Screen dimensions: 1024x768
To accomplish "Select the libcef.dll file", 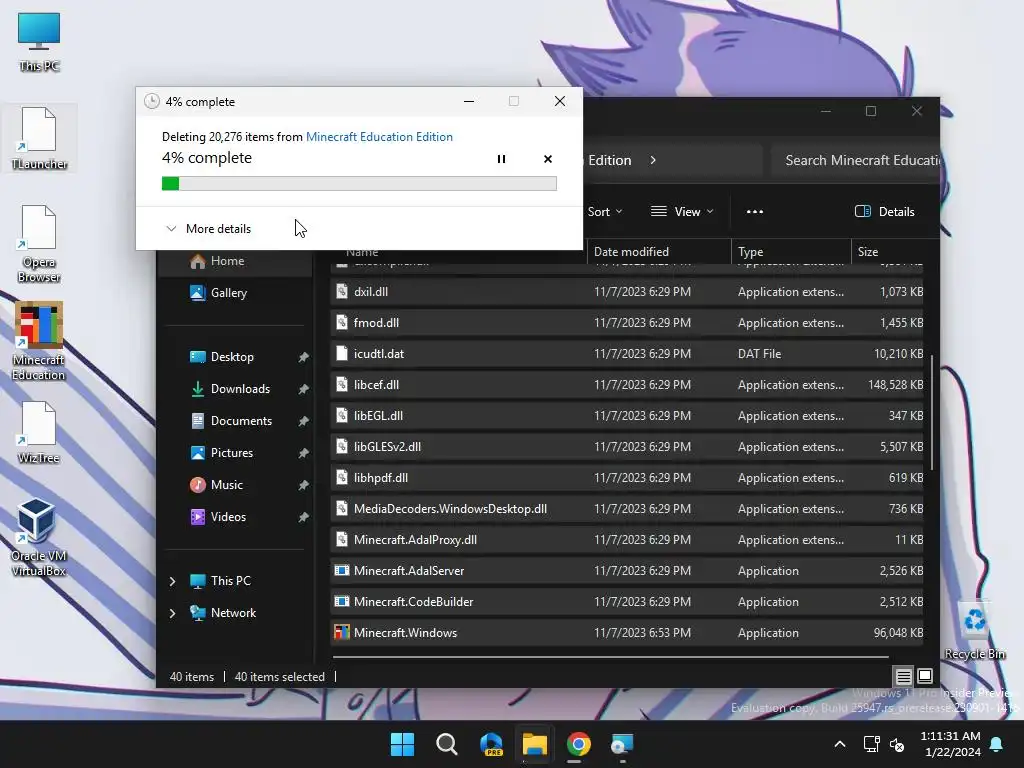I will 627,385.
